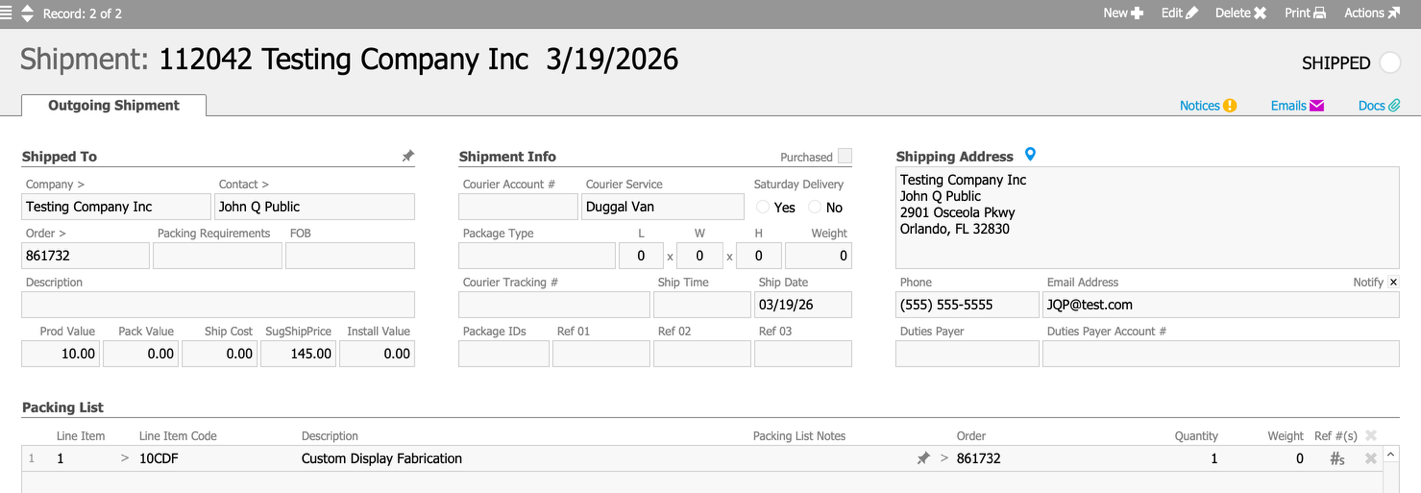The height and width of the screenshot is (493, 1421).
Task: Click the Edit button
Action: click(1179, 13)
